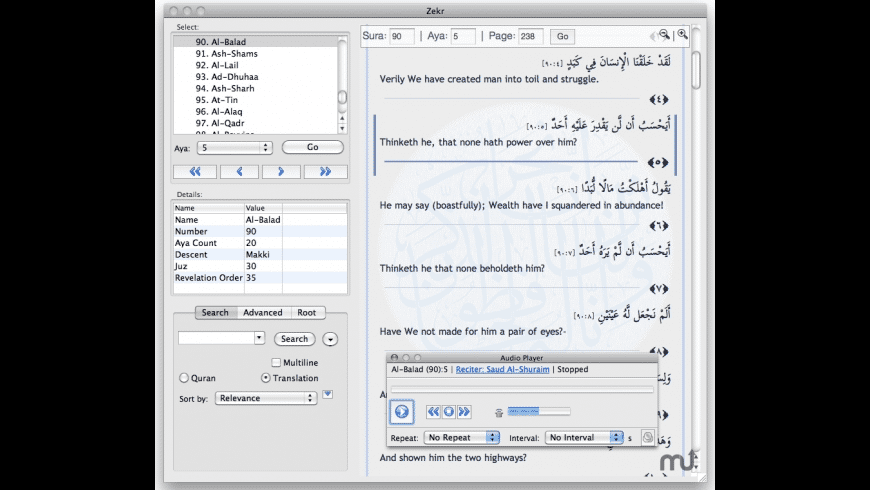Click the verse 'Verily We have created man'
870x490 pixels.
click(x=489, y=79)
